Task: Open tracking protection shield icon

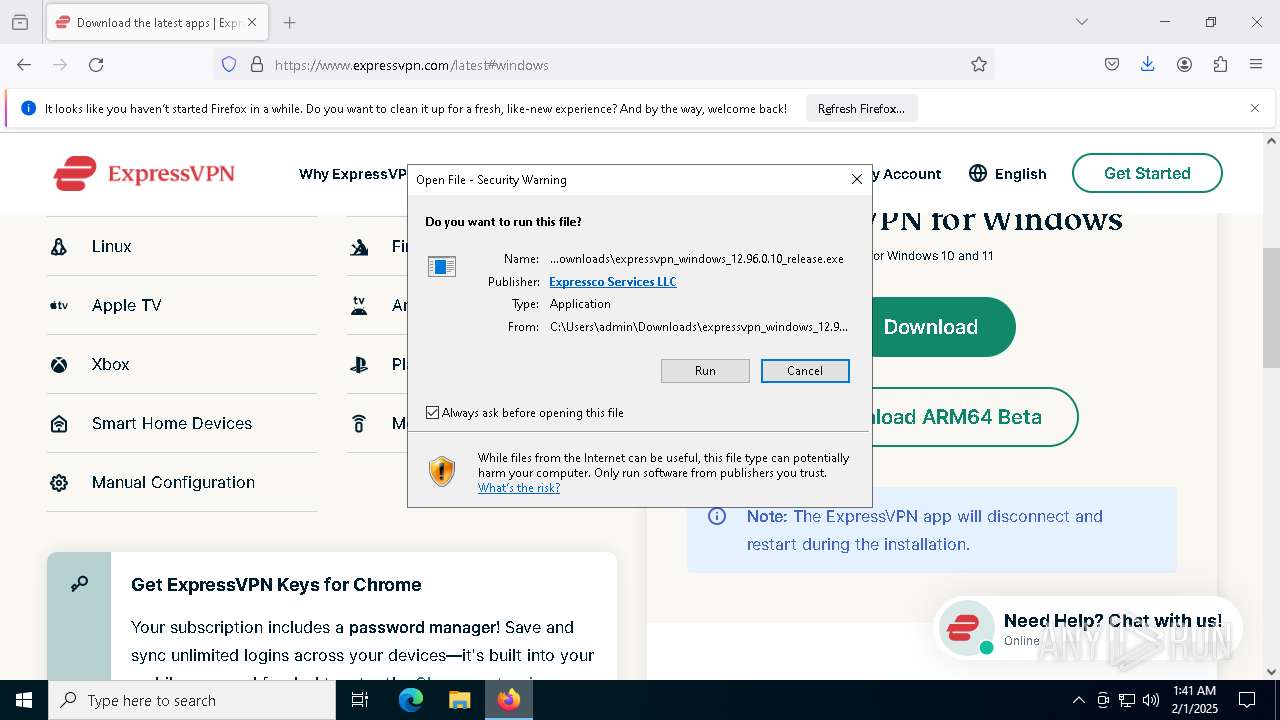Action: coord(229,65)
